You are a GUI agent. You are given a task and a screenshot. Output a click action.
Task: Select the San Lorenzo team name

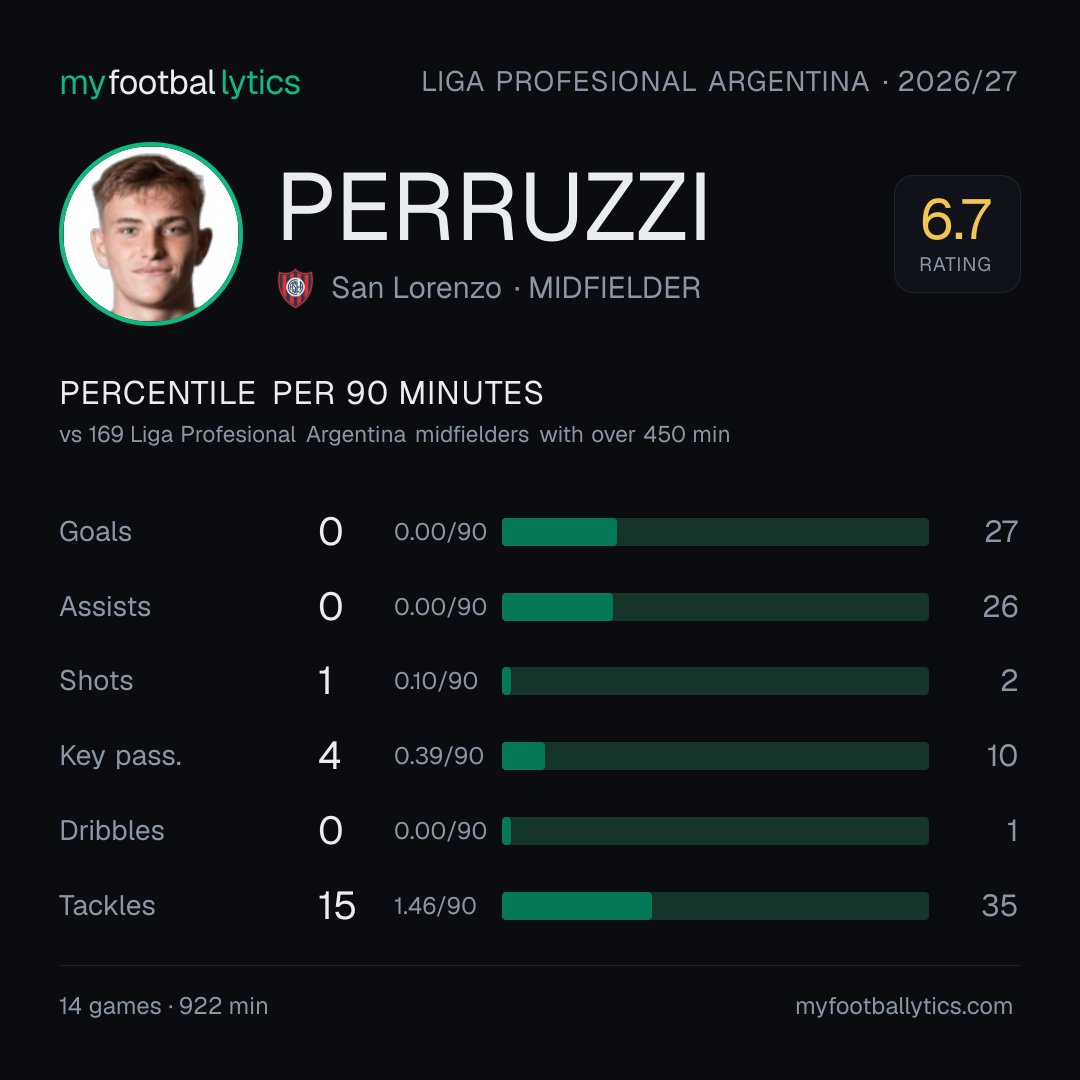pos(416,288)
